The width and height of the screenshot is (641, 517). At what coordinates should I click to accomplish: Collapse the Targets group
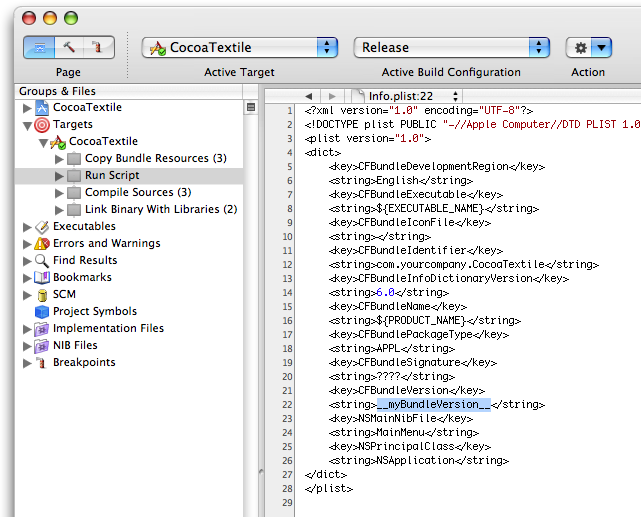click(26, 125)
